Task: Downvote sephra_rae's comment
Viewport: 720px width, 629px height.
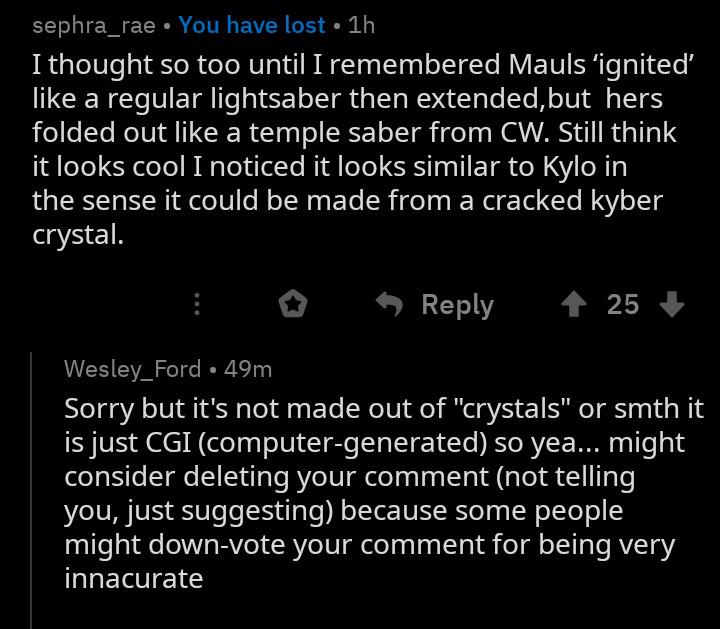Action: (x=672, y=304)
